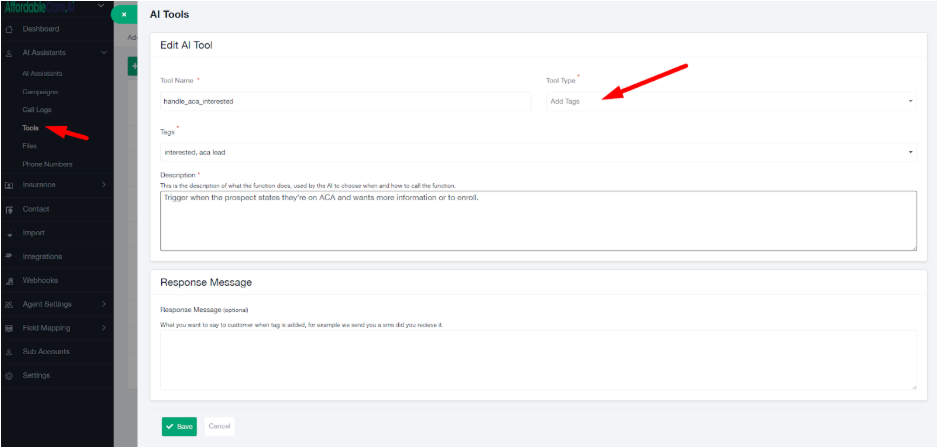The image size is (942, 447).
Task: Collapse the AI Assistants sidebar section
Action: click(104, 52)
